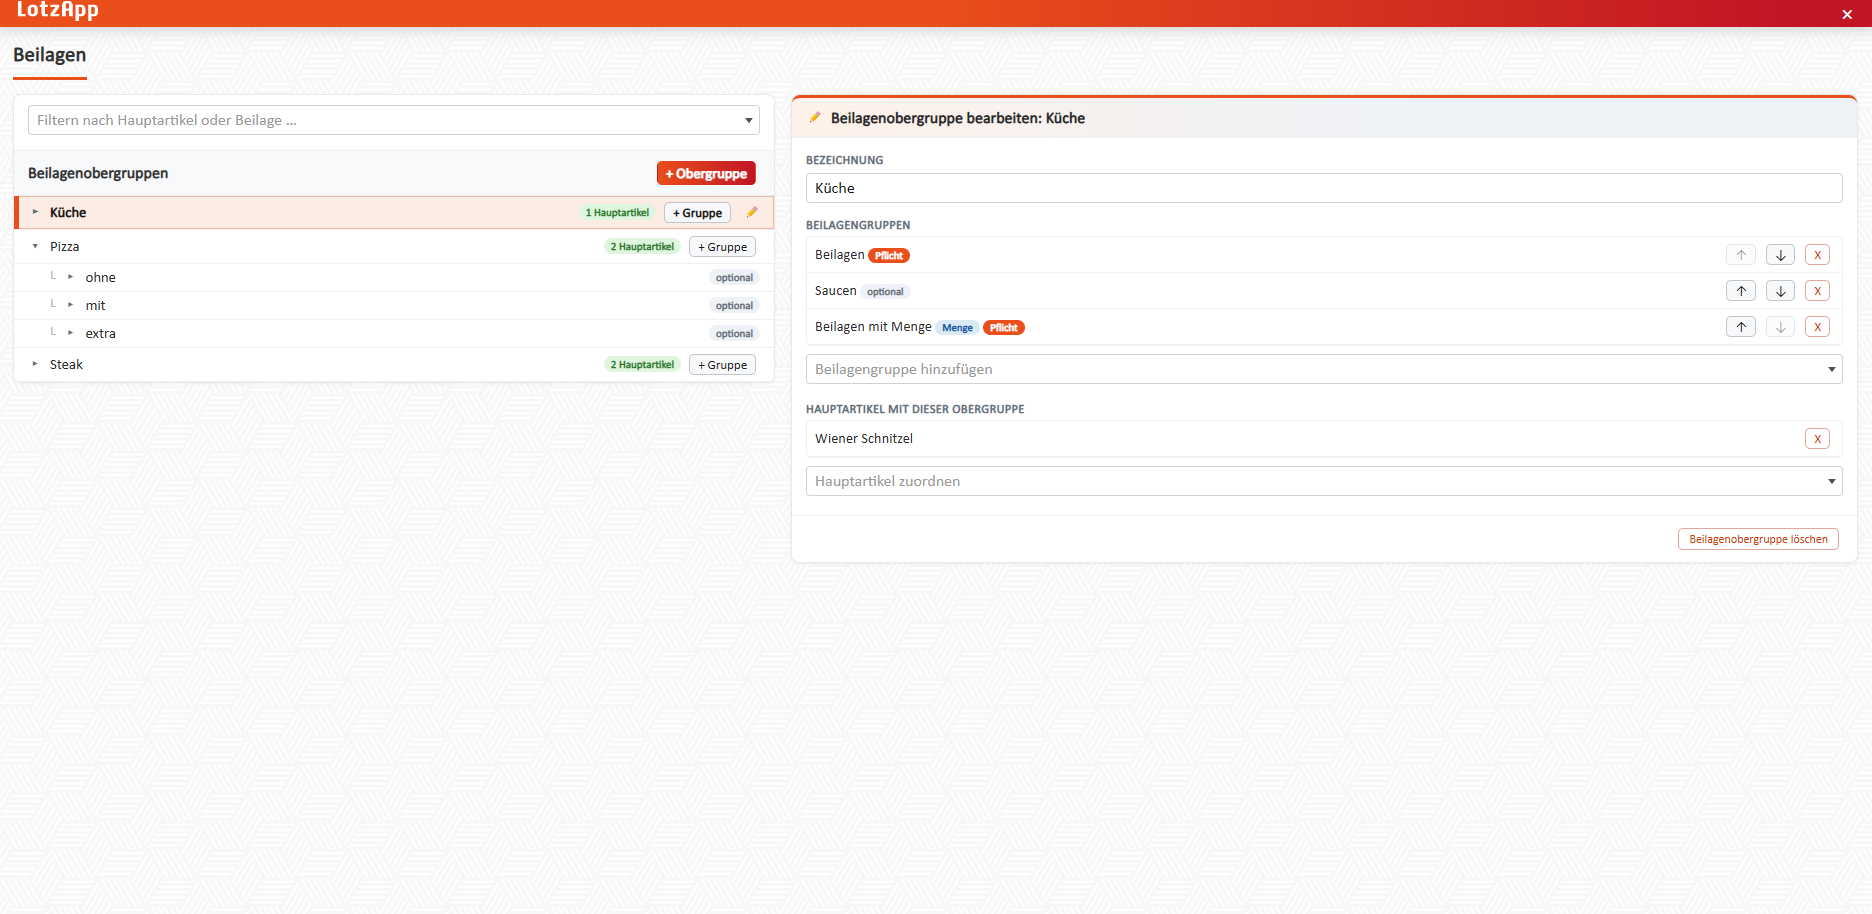Screen dimensions: 1872x914
Task: Edit the Bezeichnung field with Küche
Action: pos(1324,188)
